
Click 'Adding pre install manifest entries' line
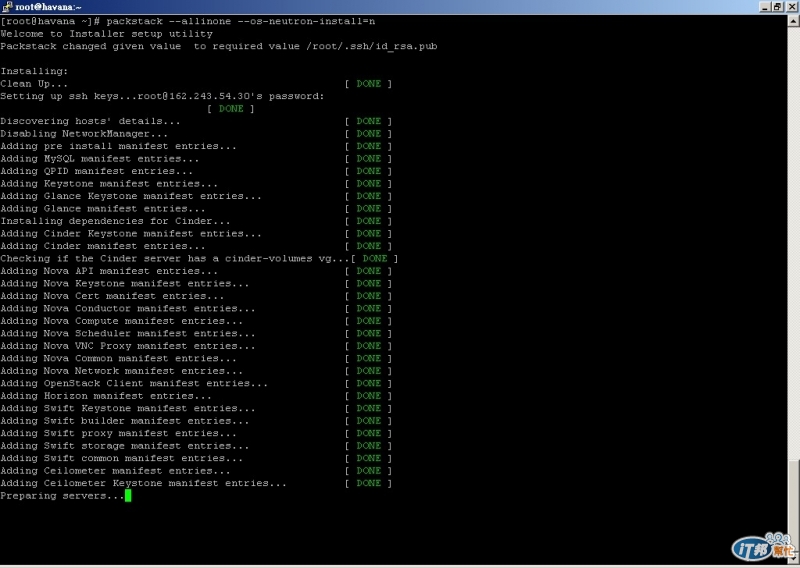click(118, 146)
